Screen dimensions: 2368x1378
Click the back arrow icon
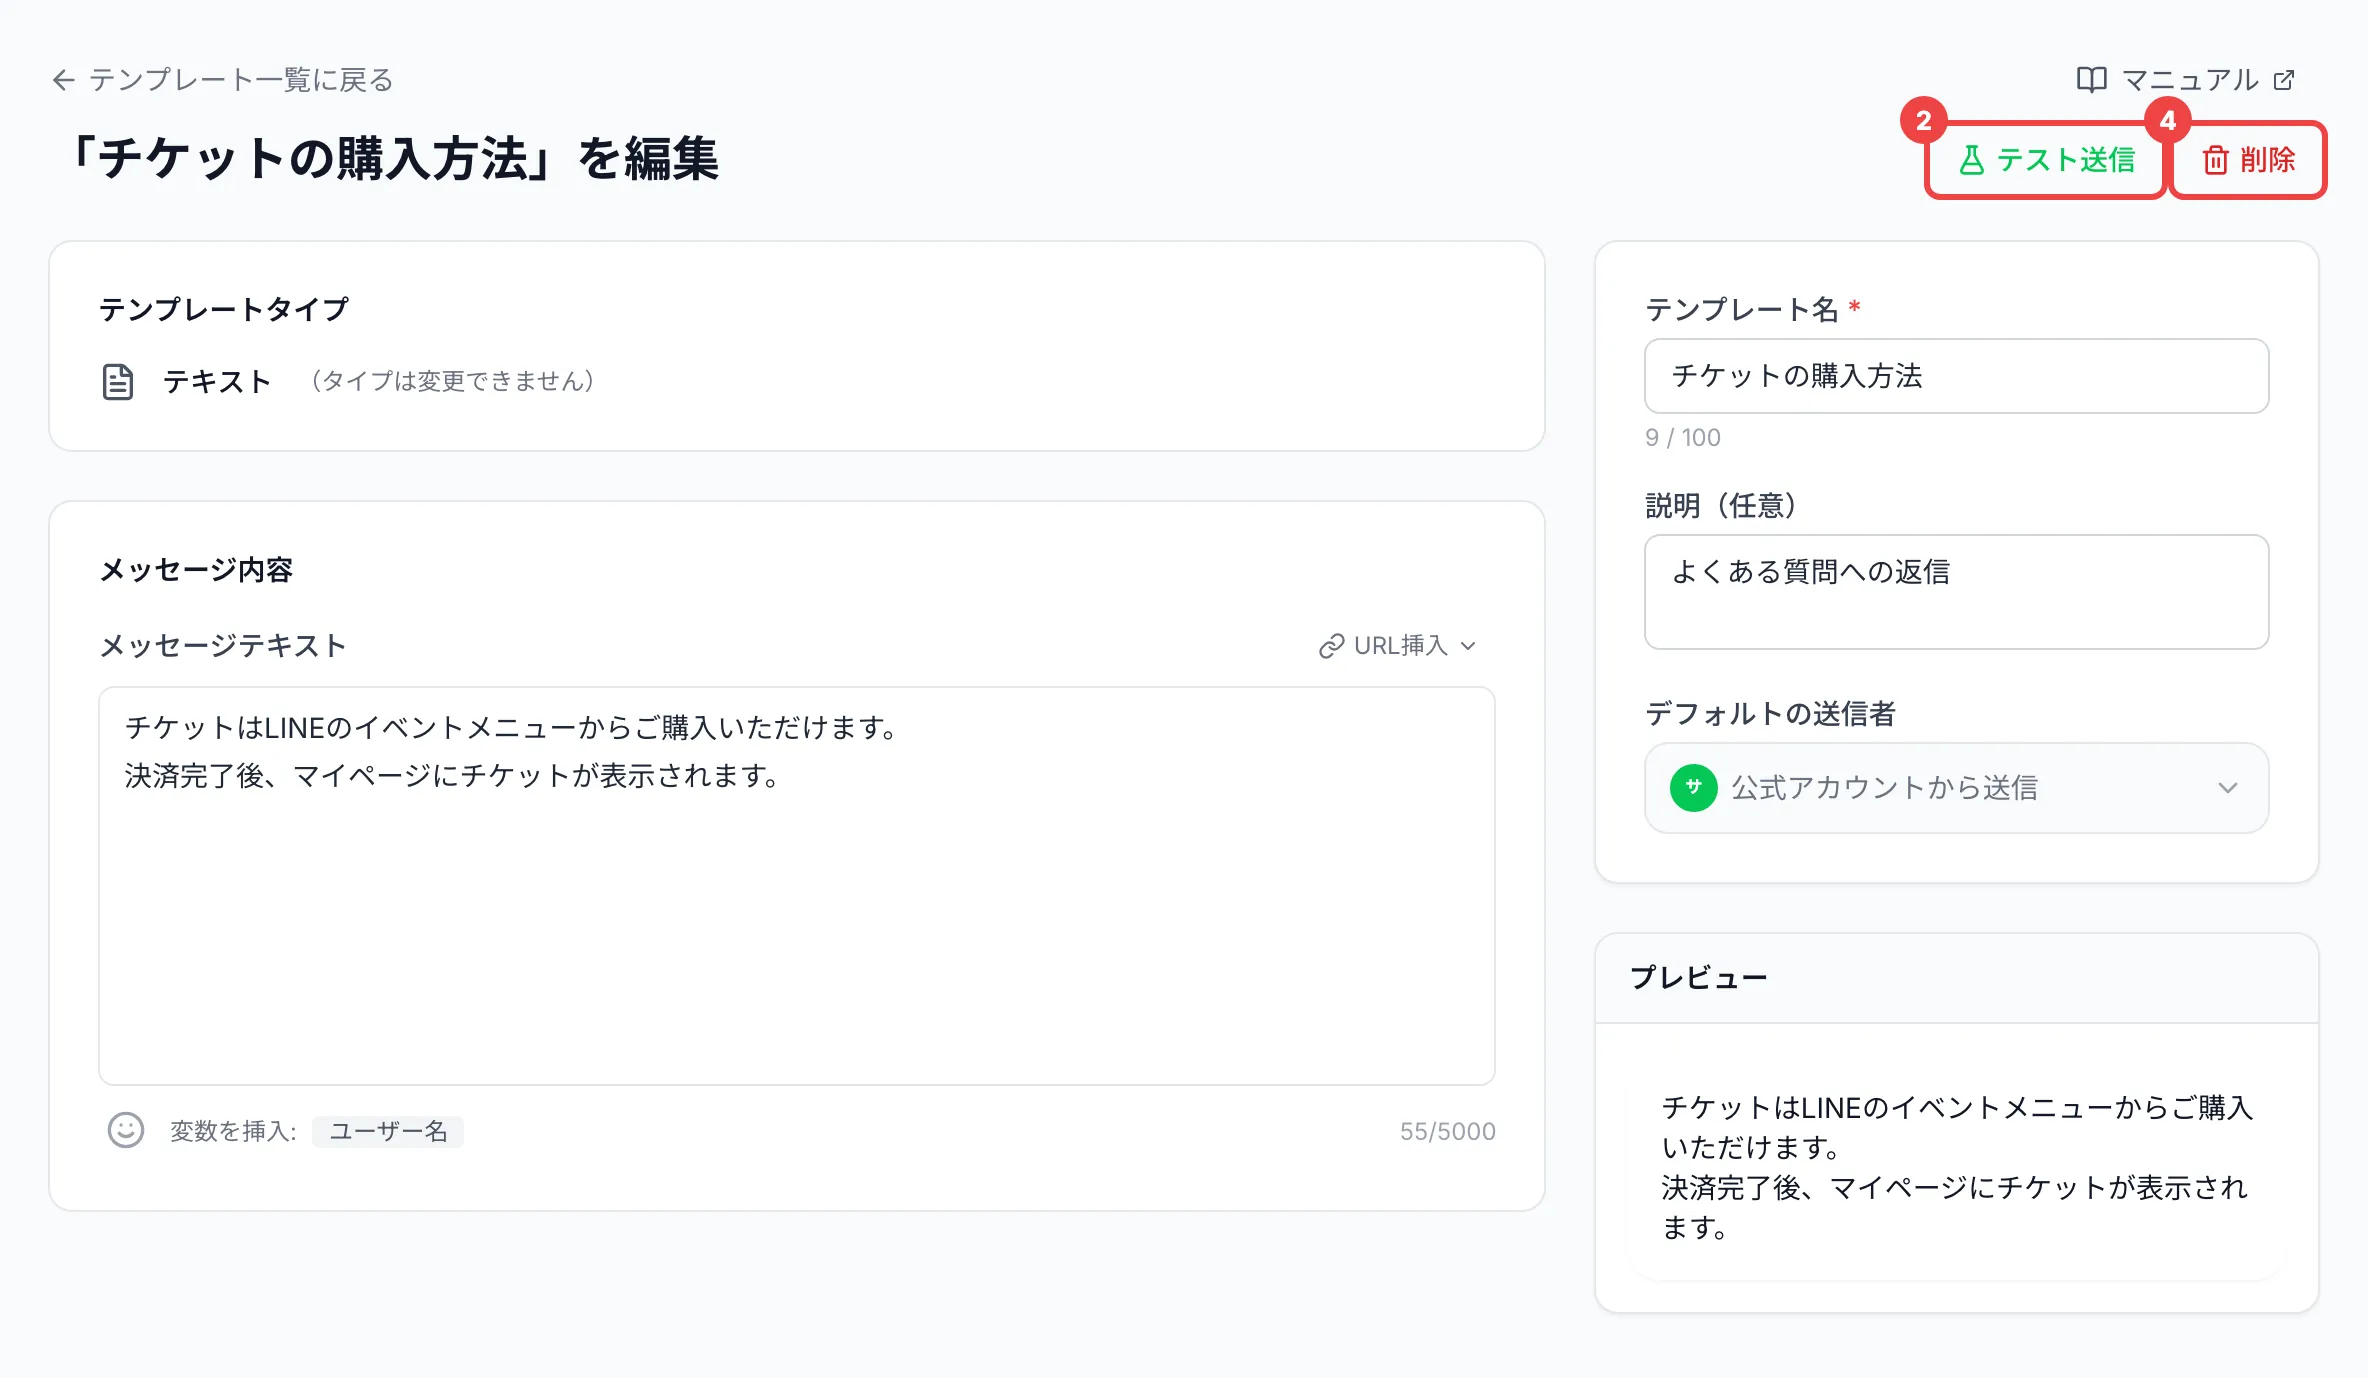tap(64, 80)
